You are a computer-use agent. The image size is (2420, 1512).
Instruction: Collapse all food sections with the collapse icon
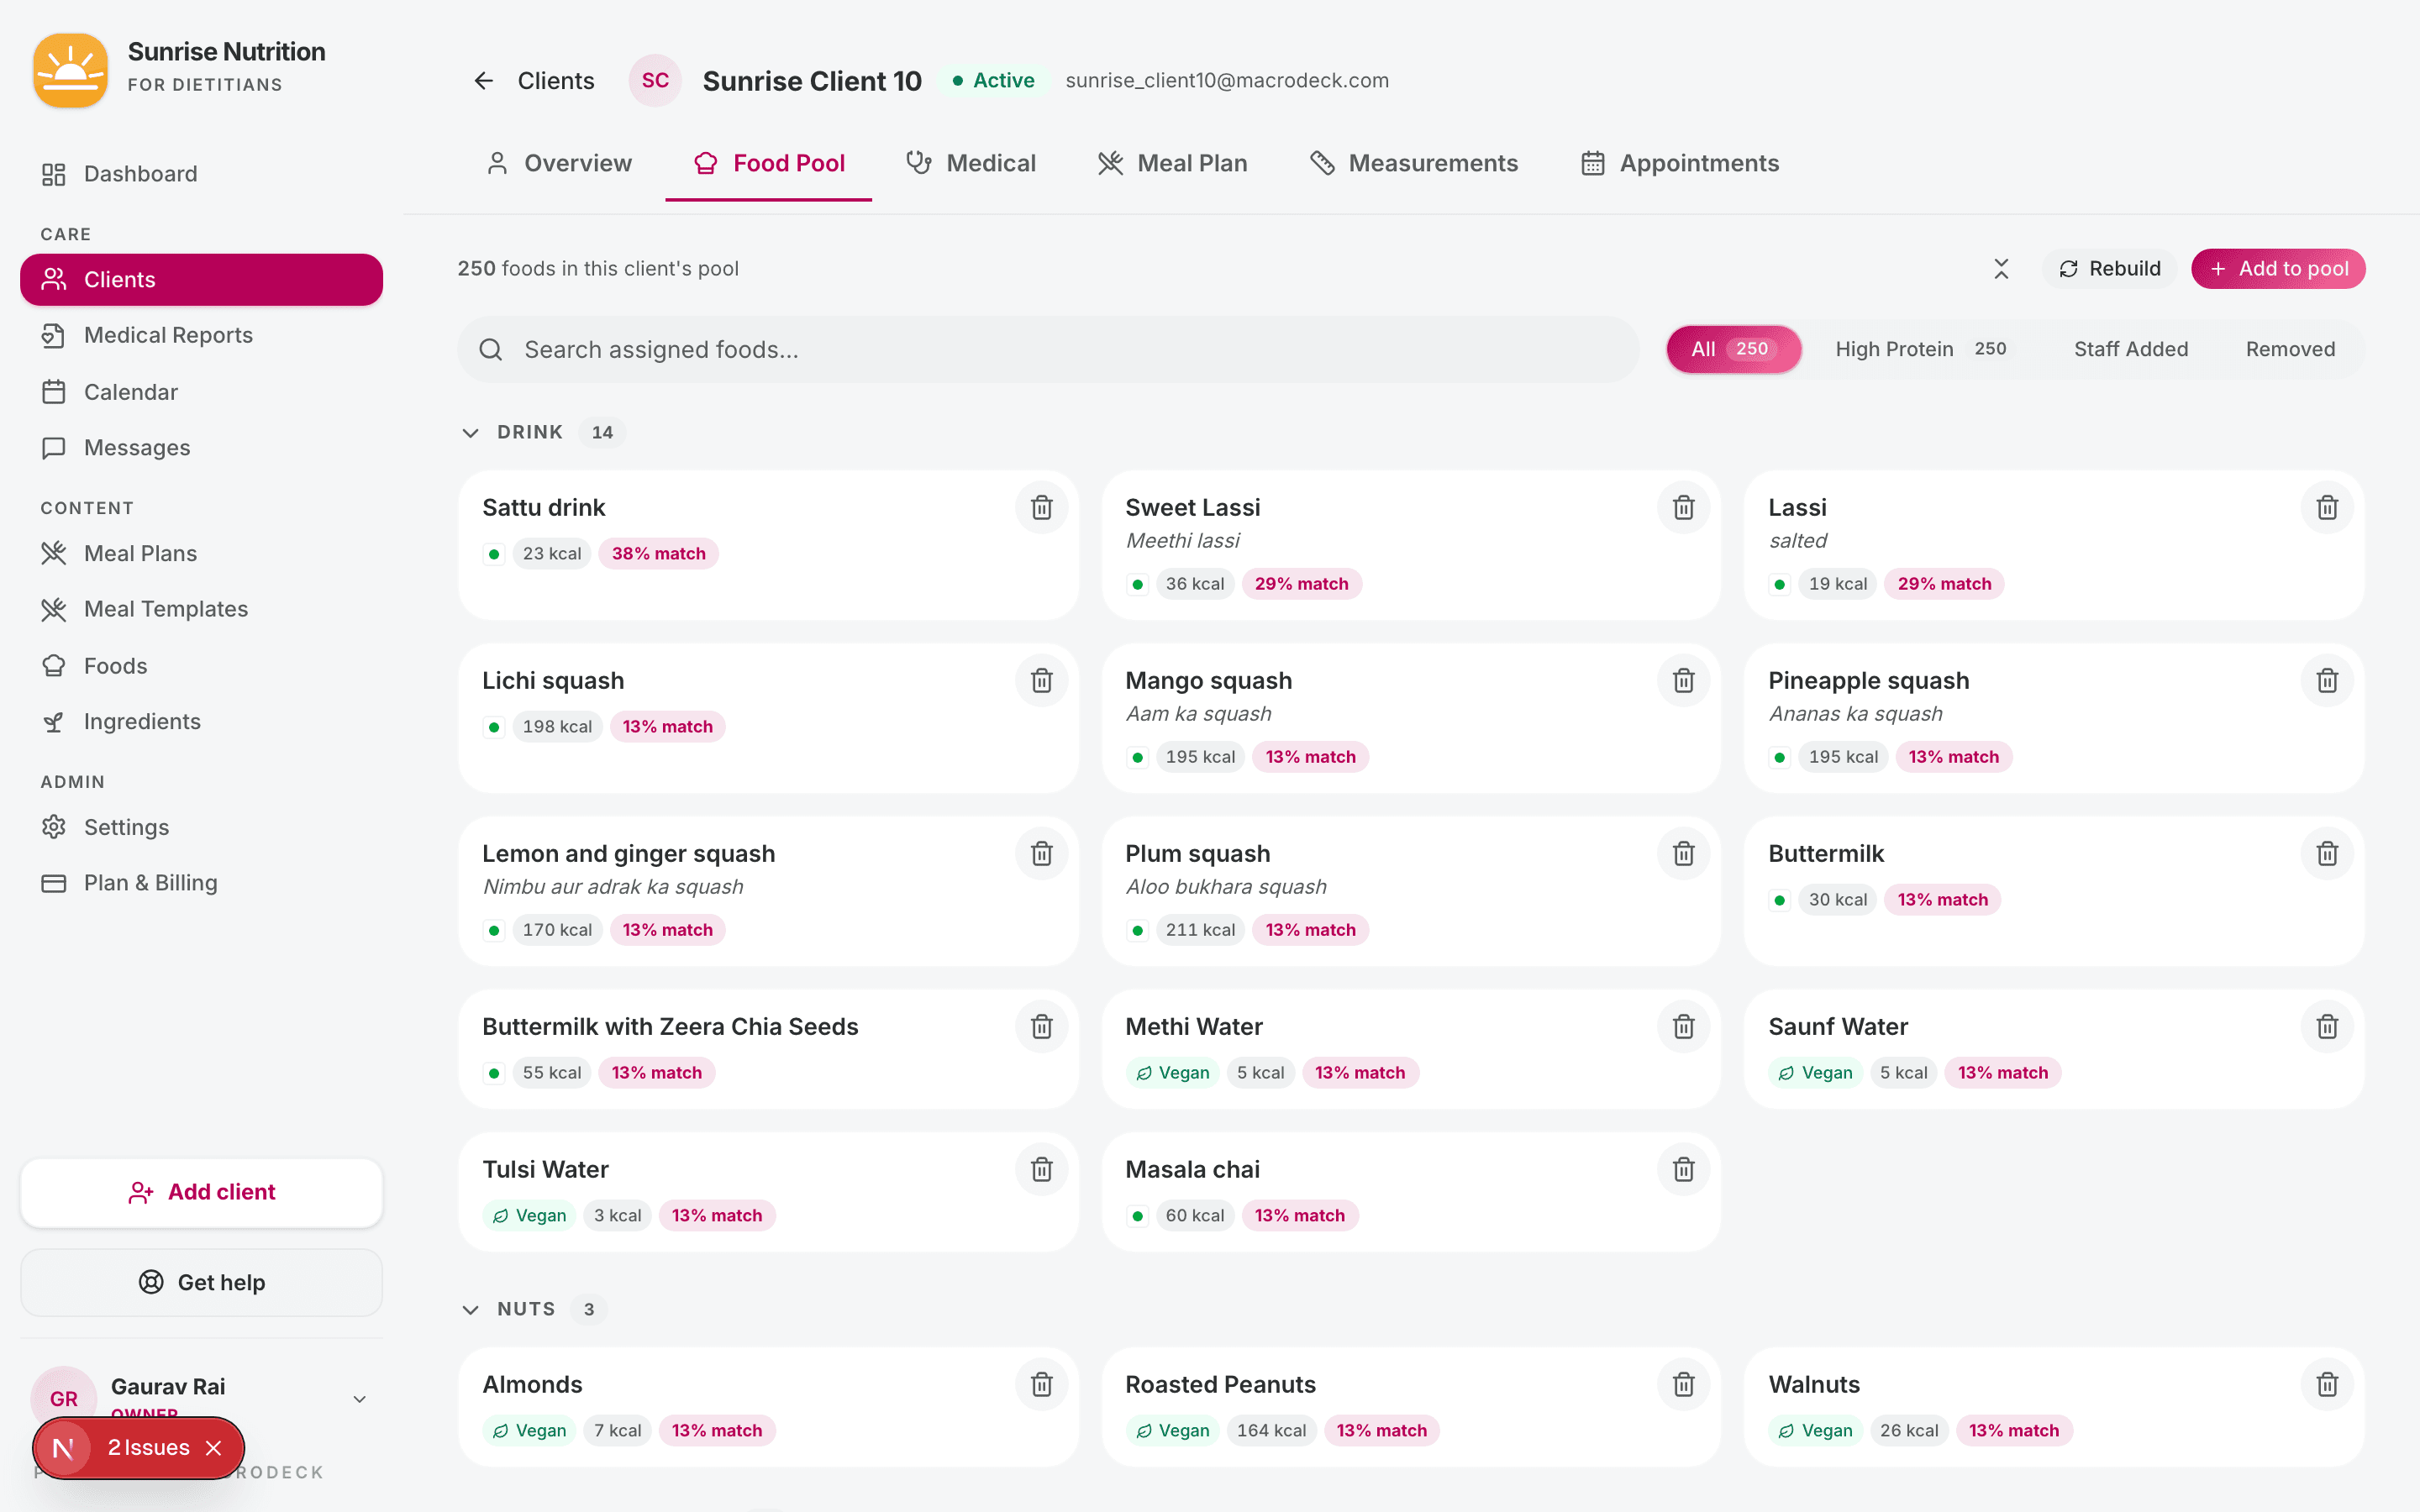(x=2001, y=268)
